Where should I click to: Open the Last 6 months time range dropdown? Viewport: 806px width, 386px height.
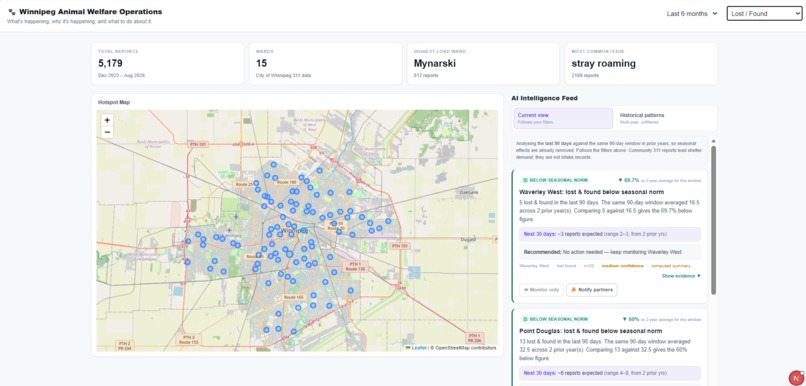coord(692,14)
